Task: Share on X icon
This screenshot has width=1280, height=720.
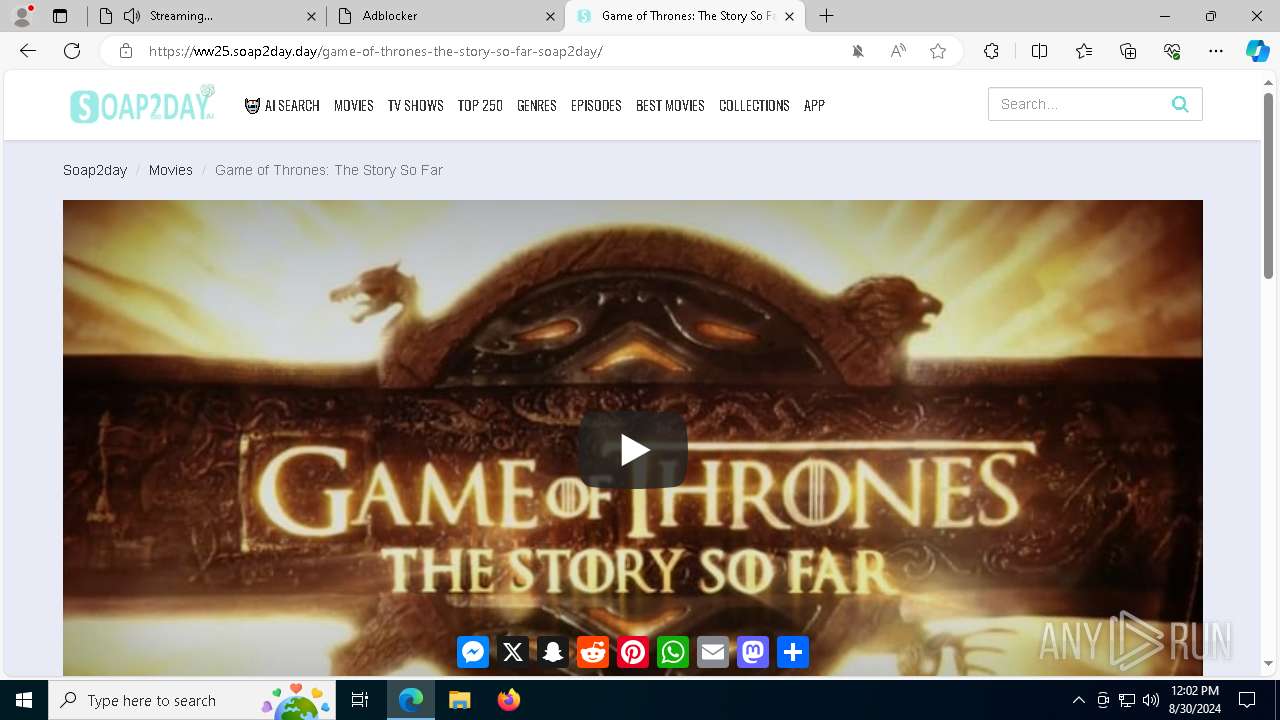Action: [513, 652]
